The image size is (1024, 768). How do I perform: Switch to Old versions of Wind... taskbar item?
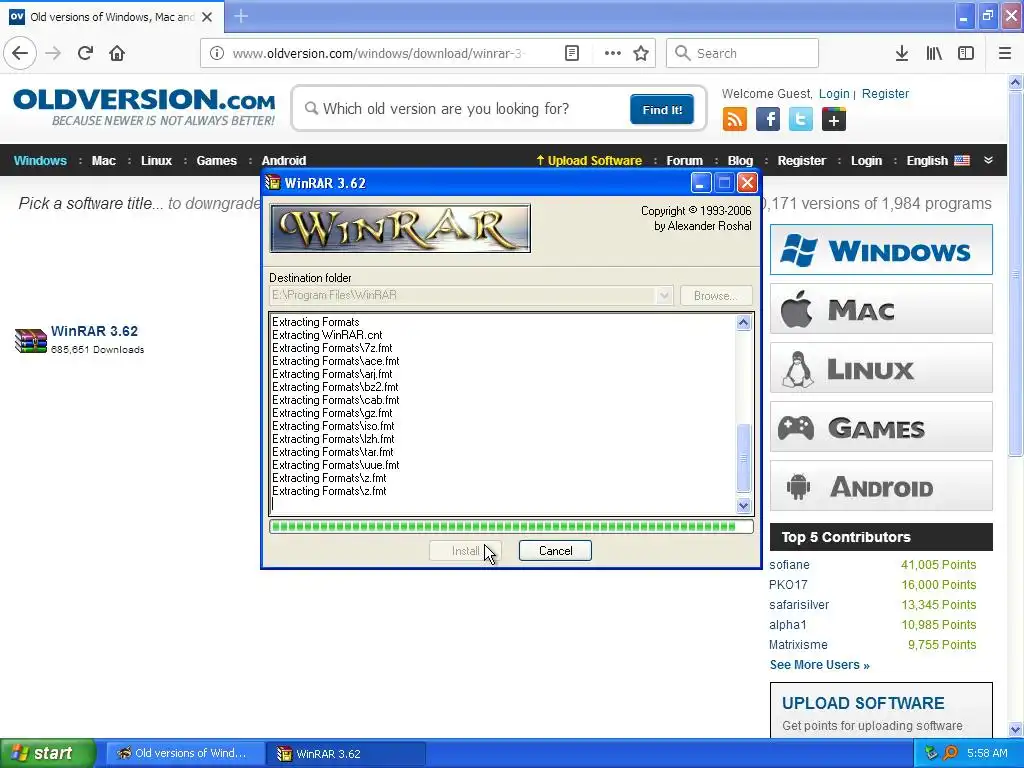185,754
